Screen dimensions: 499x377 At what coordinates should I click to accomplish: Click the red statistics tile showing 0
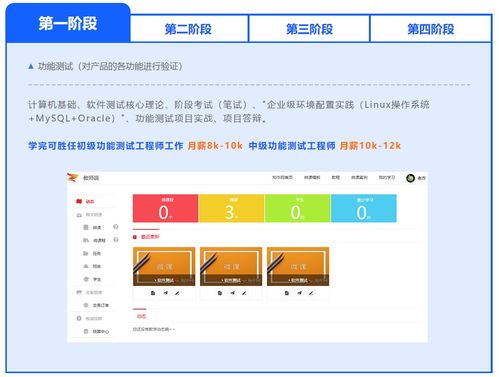[165, 208]
